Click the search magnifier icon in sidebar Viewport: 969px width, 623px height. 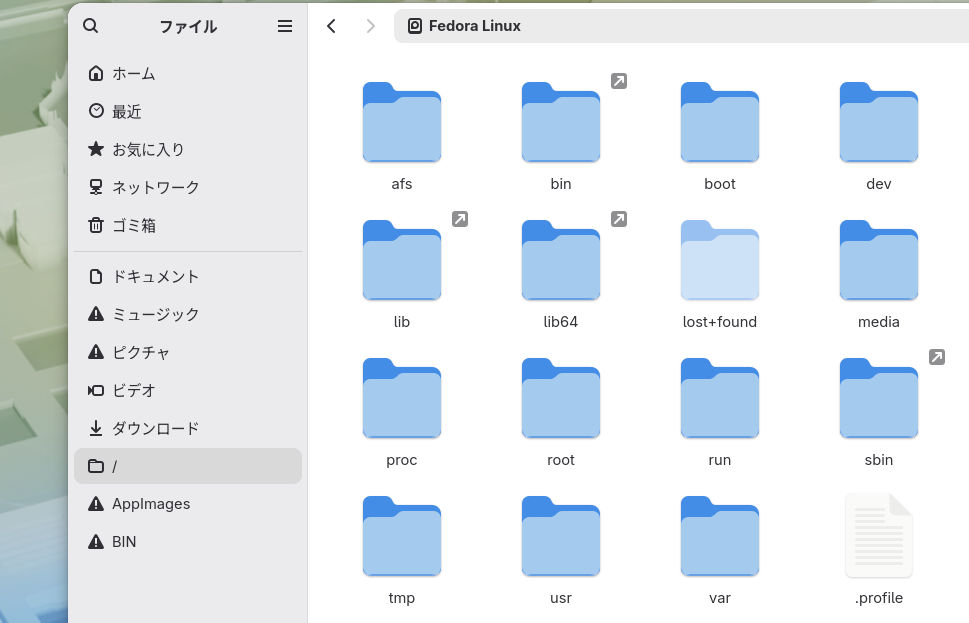[x=91, y=26]
